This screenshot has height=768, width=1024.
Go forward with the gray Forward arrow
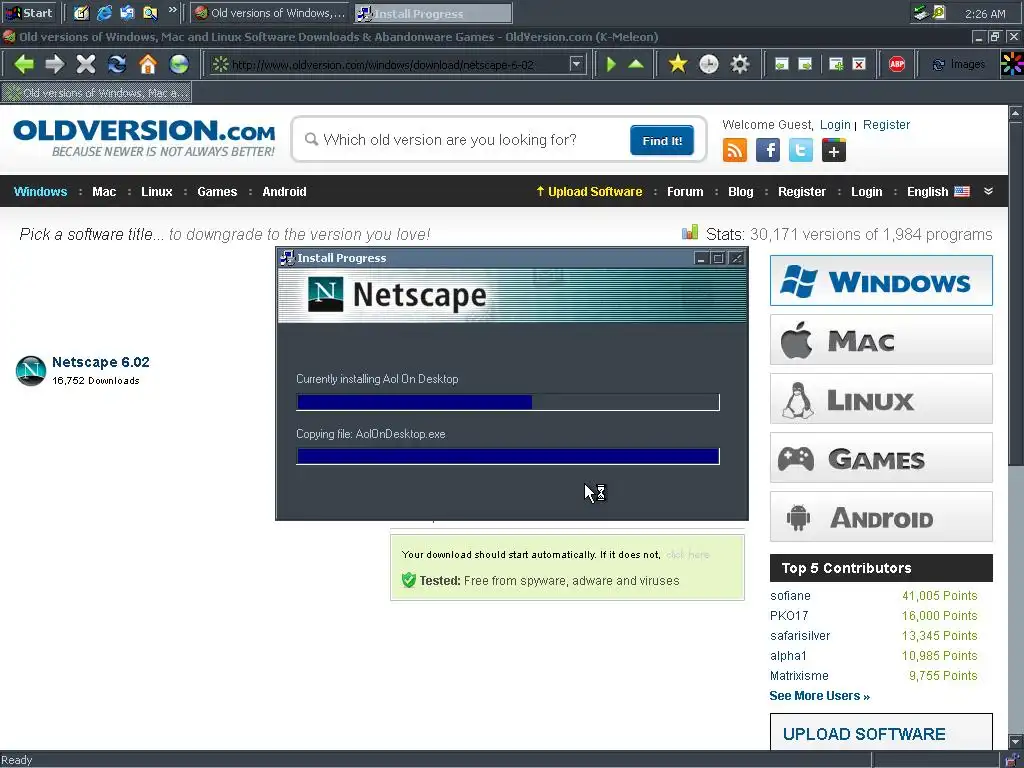point(55,64)
